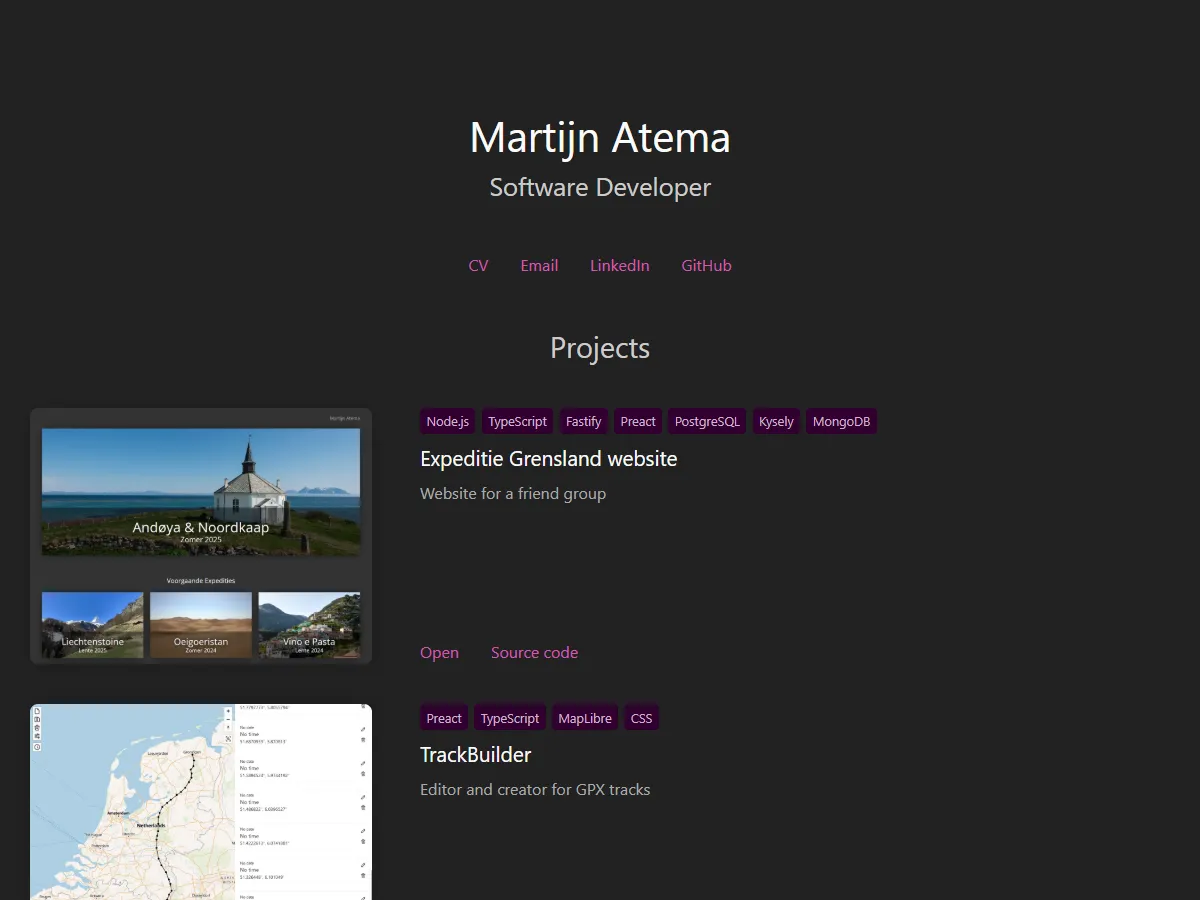Screen dimensions: 1200x900
Task: Click the Expeditie Grensland website screenshot
Action: [x=201, y=536]
